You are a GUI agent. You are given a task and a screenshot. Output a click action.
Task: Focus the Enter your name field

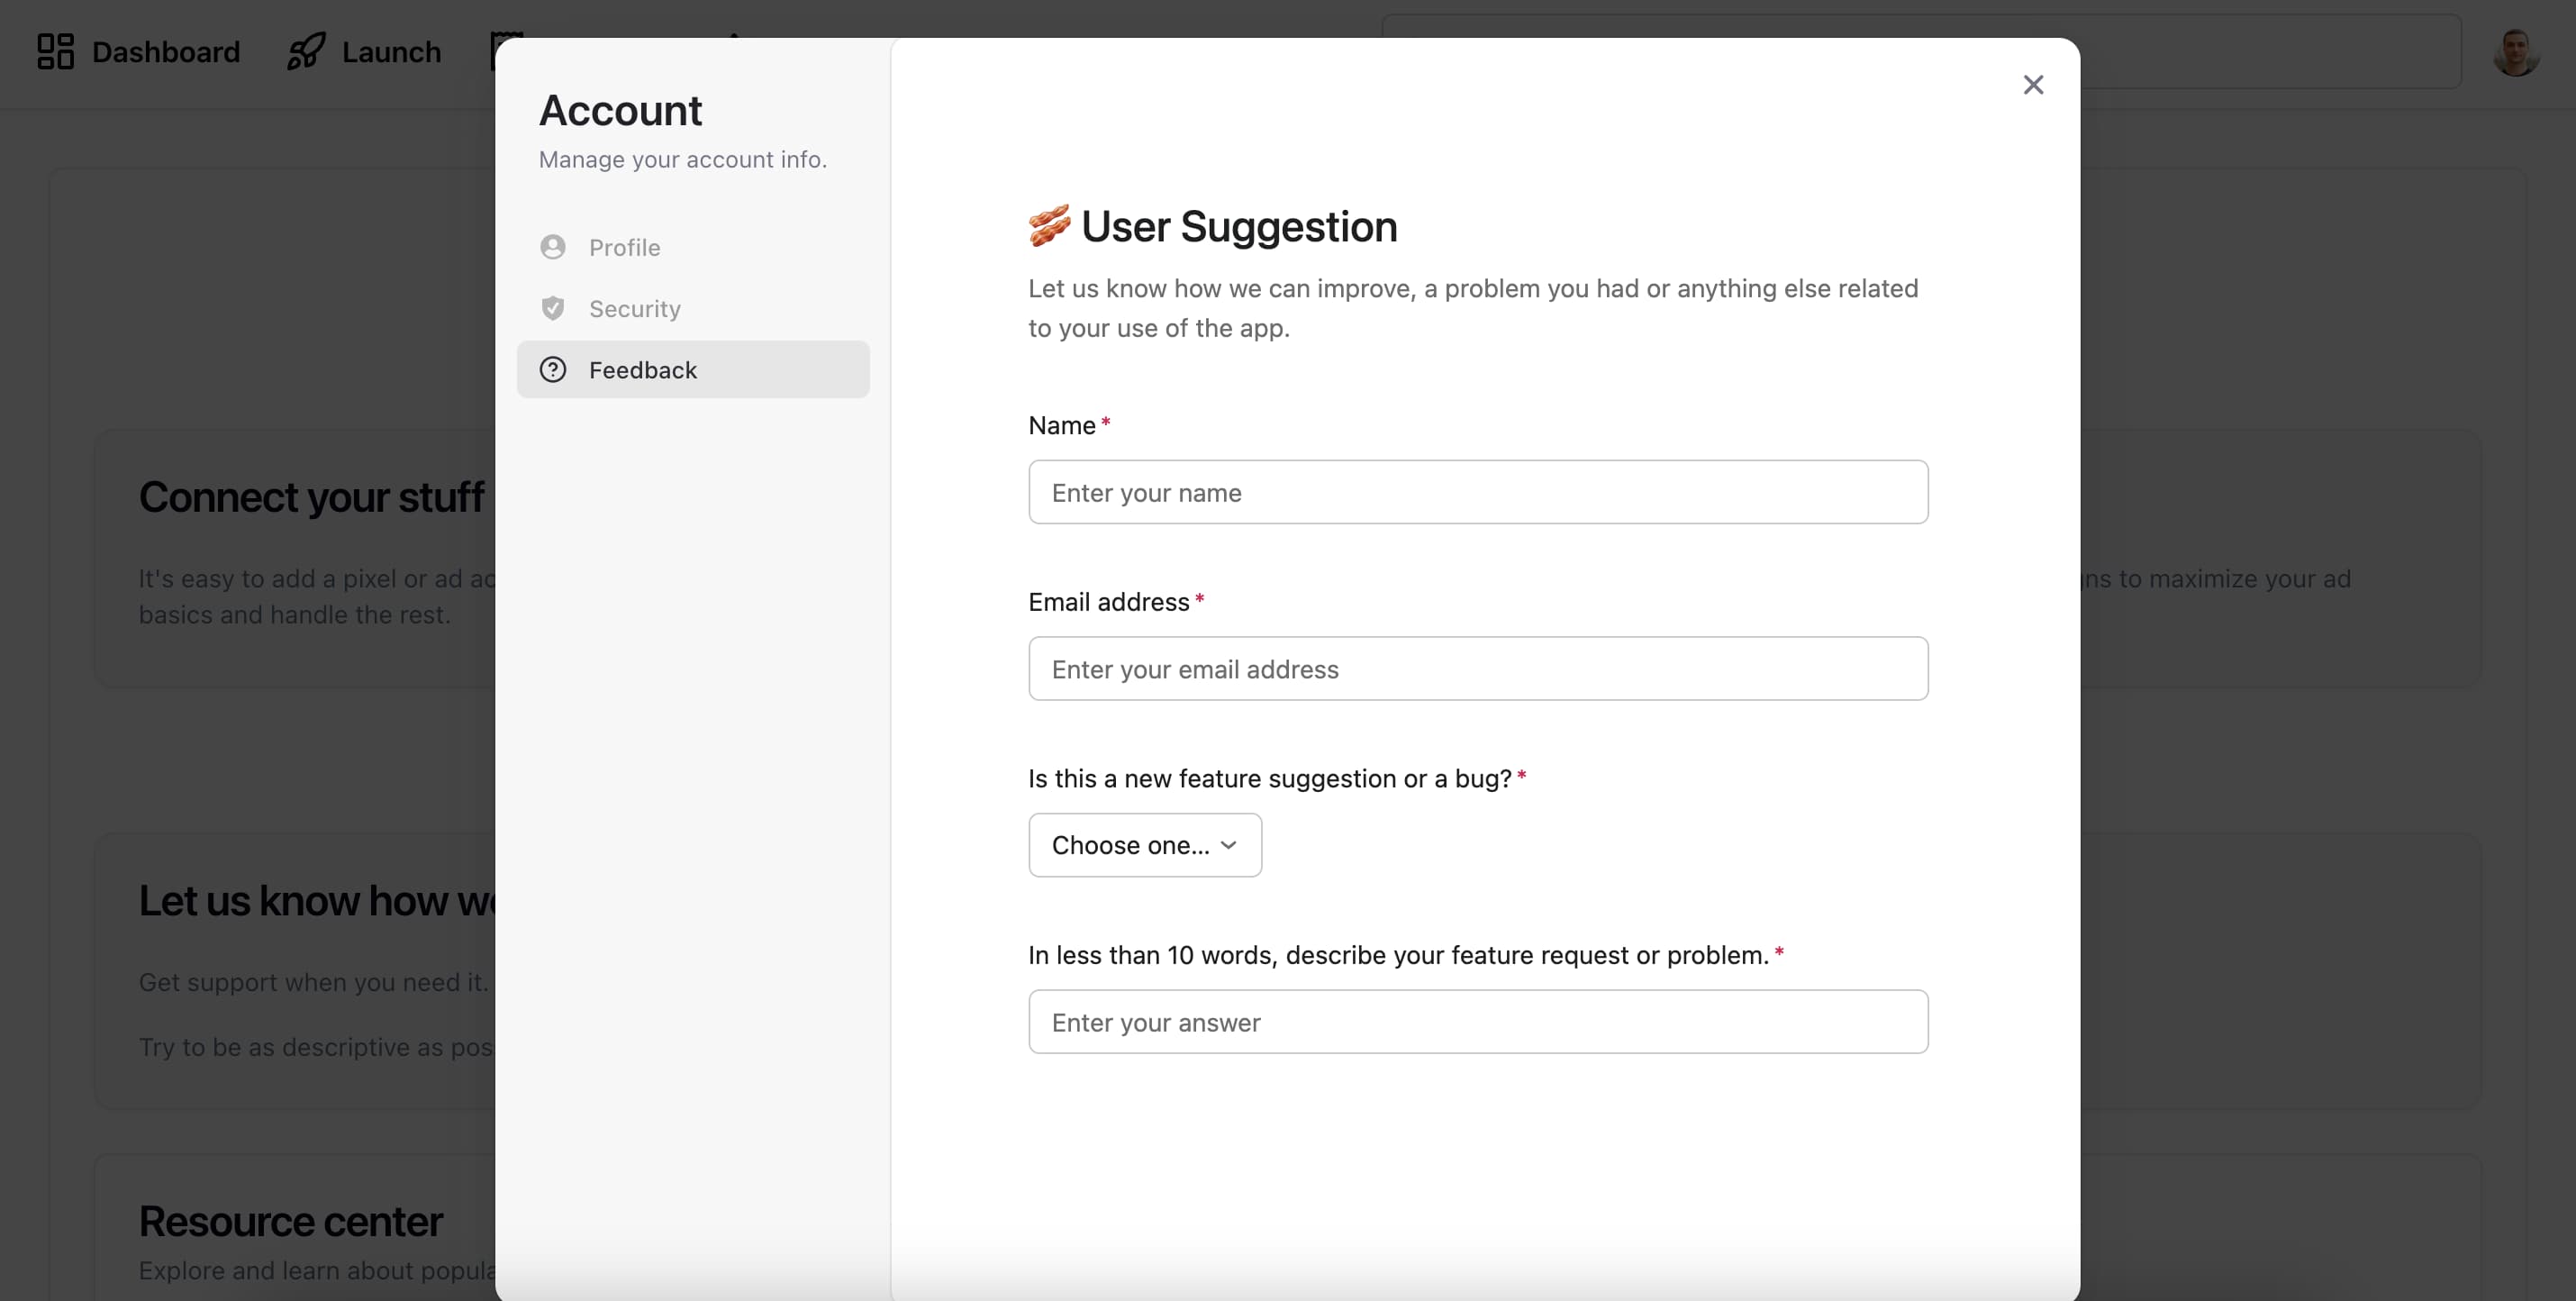pyautogui.click(x=1478, y=492)
